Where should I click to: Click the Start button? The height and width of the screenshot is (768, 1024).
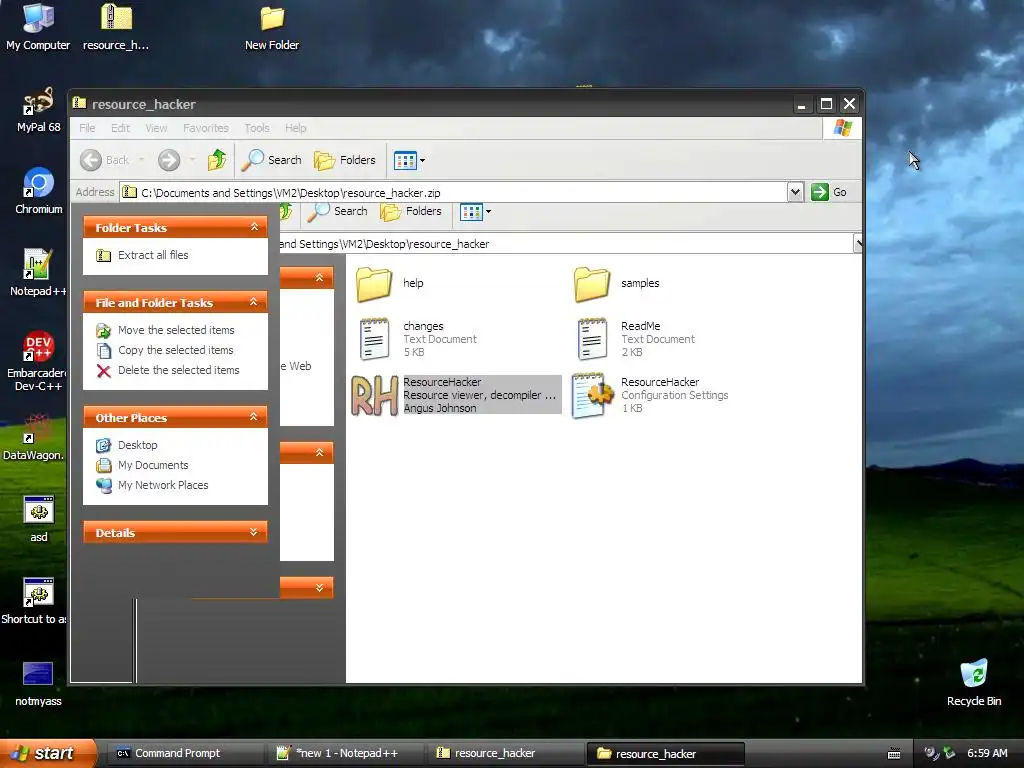click(x=46, y=753)
